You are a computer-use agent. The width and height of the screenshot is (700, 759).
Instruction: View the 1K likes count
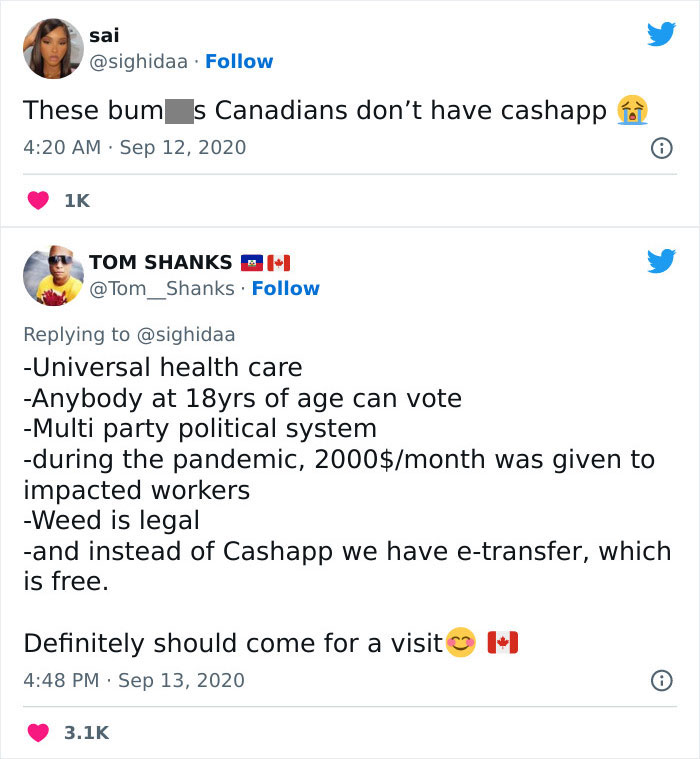click(x=76, y=201)
